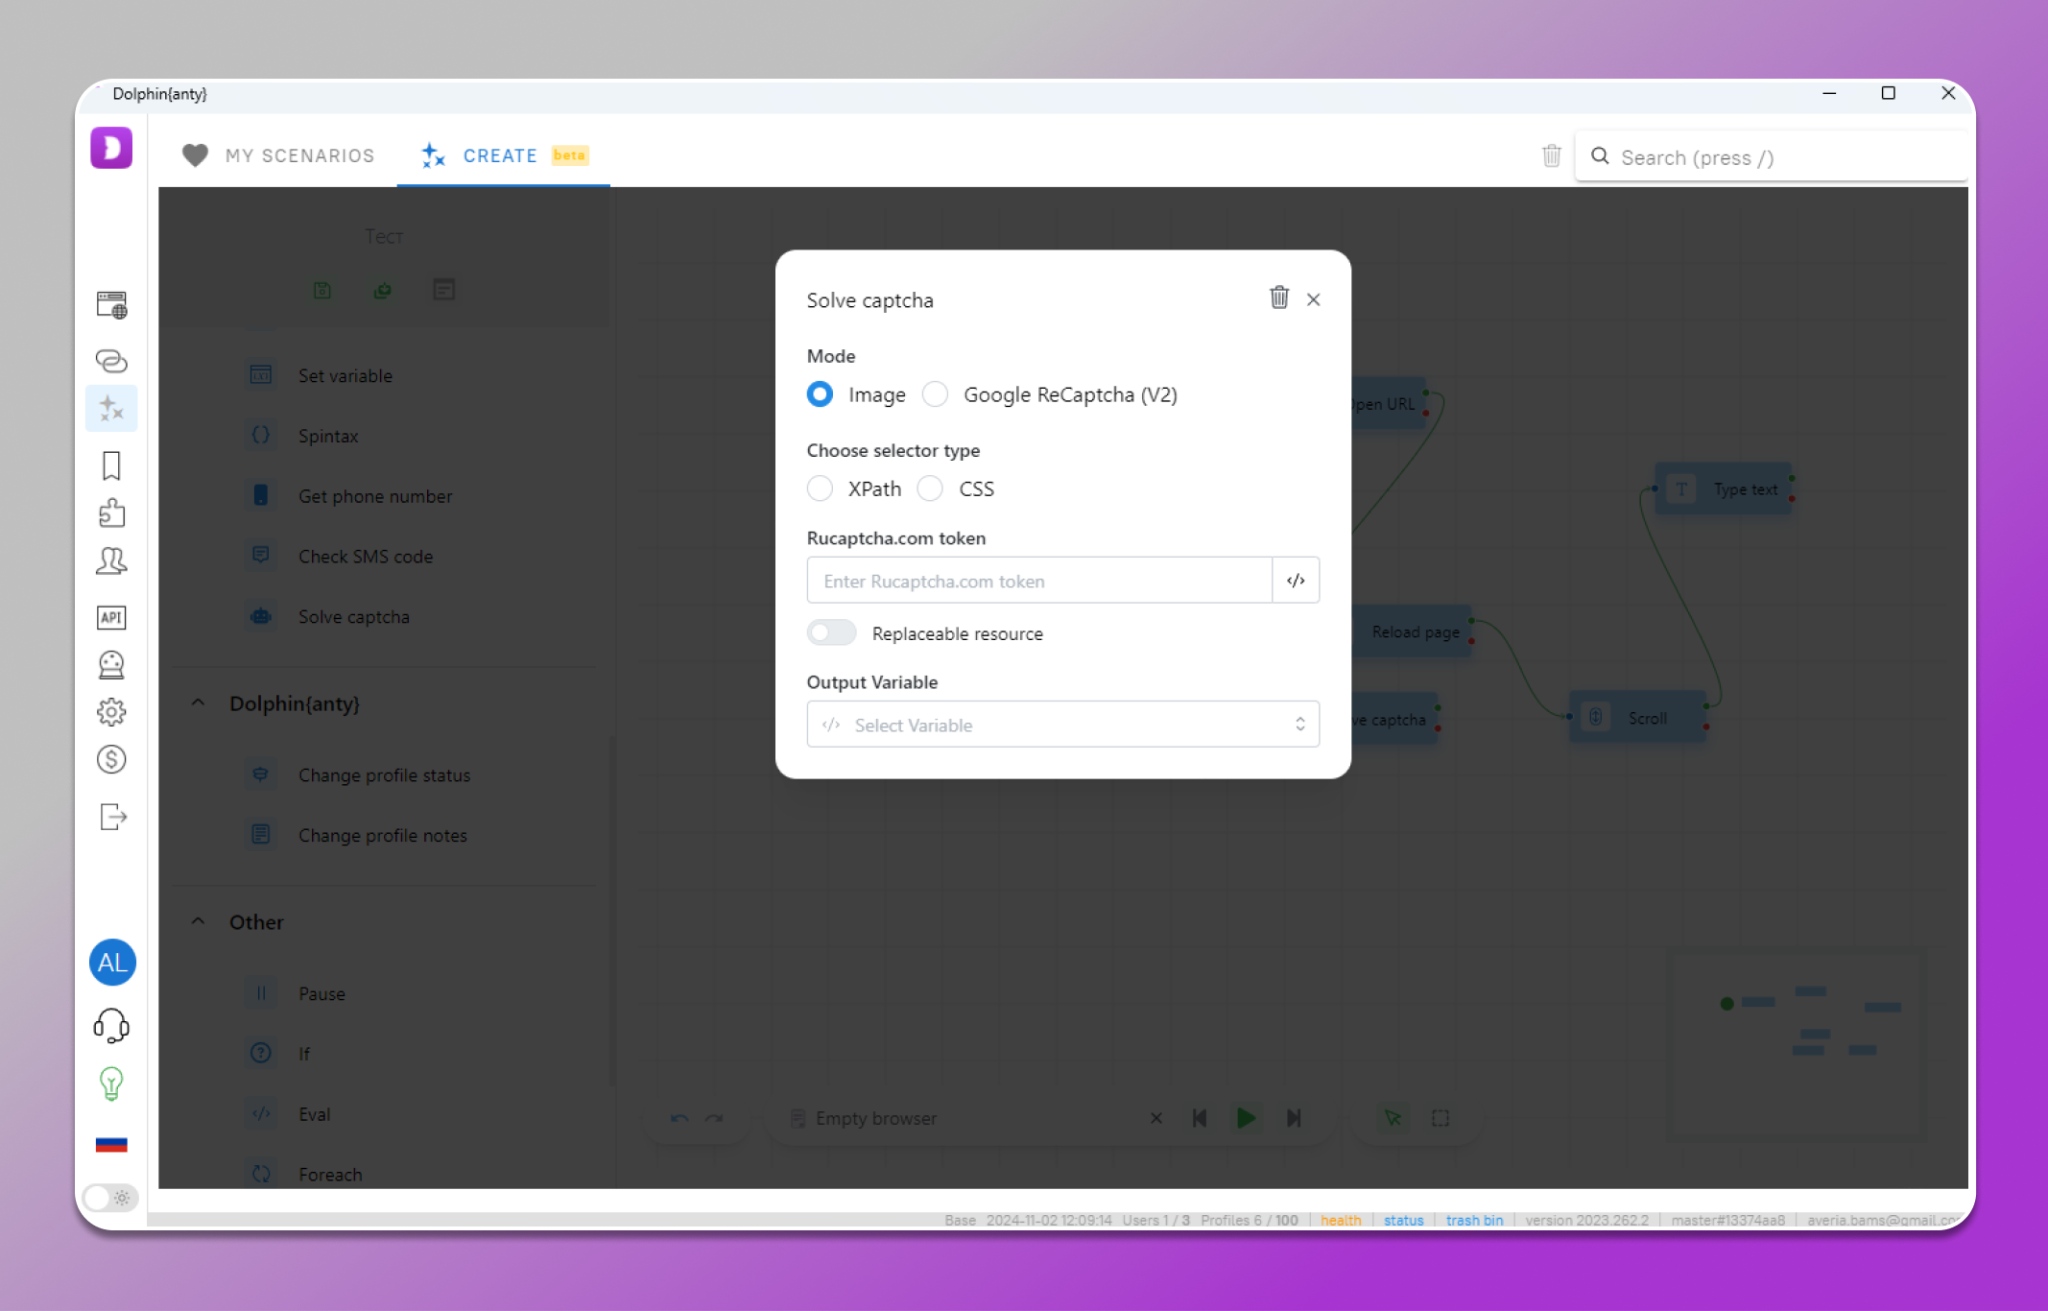Click the Russian flag language icon

click(111, 1144)
